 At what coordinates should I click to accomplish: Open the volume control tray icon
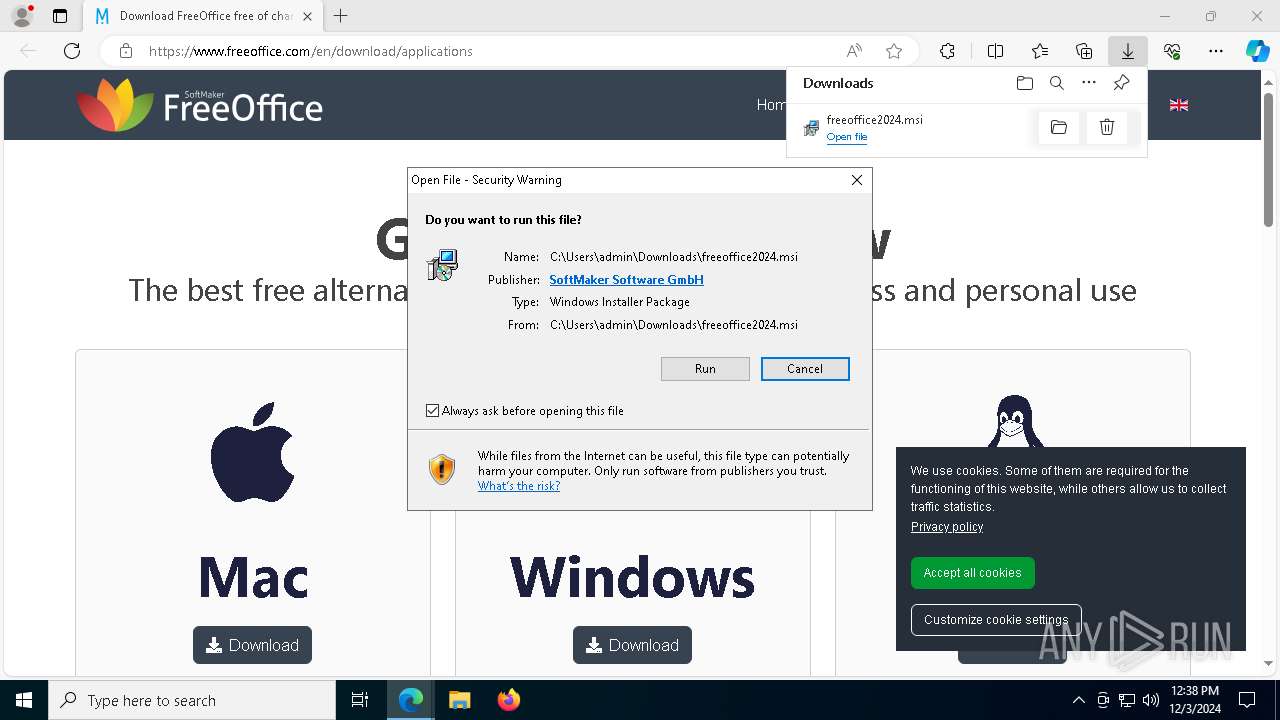click(x=1151, y=700)
